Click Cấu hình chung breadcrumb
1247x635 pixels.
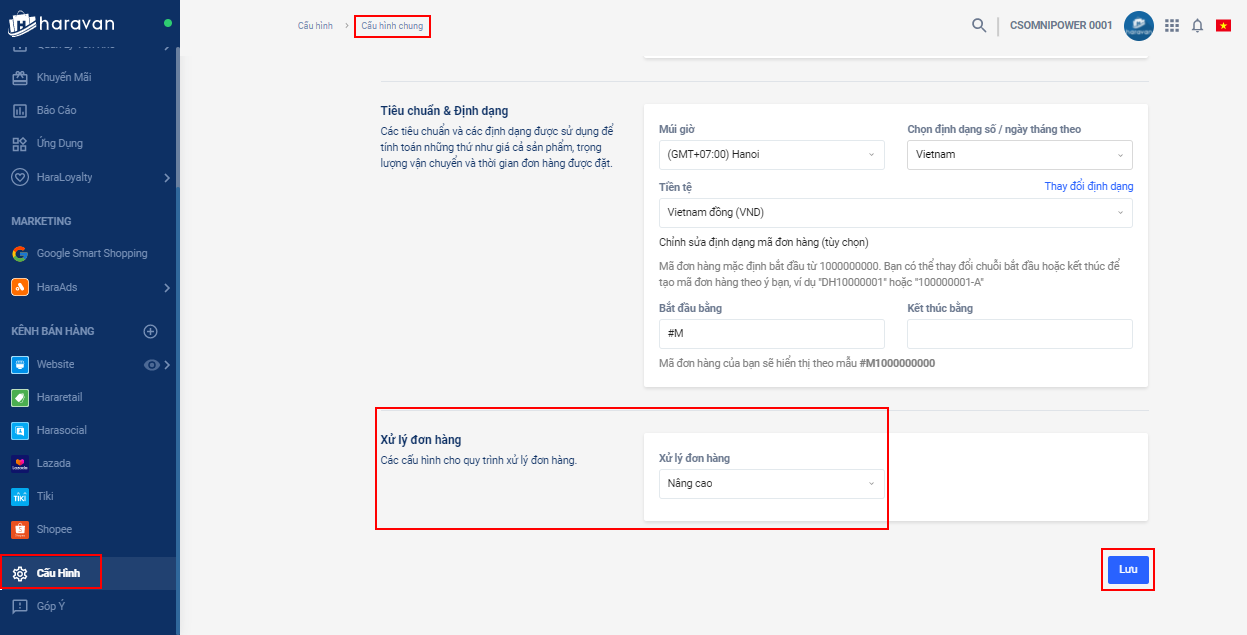tap(392, 26)
